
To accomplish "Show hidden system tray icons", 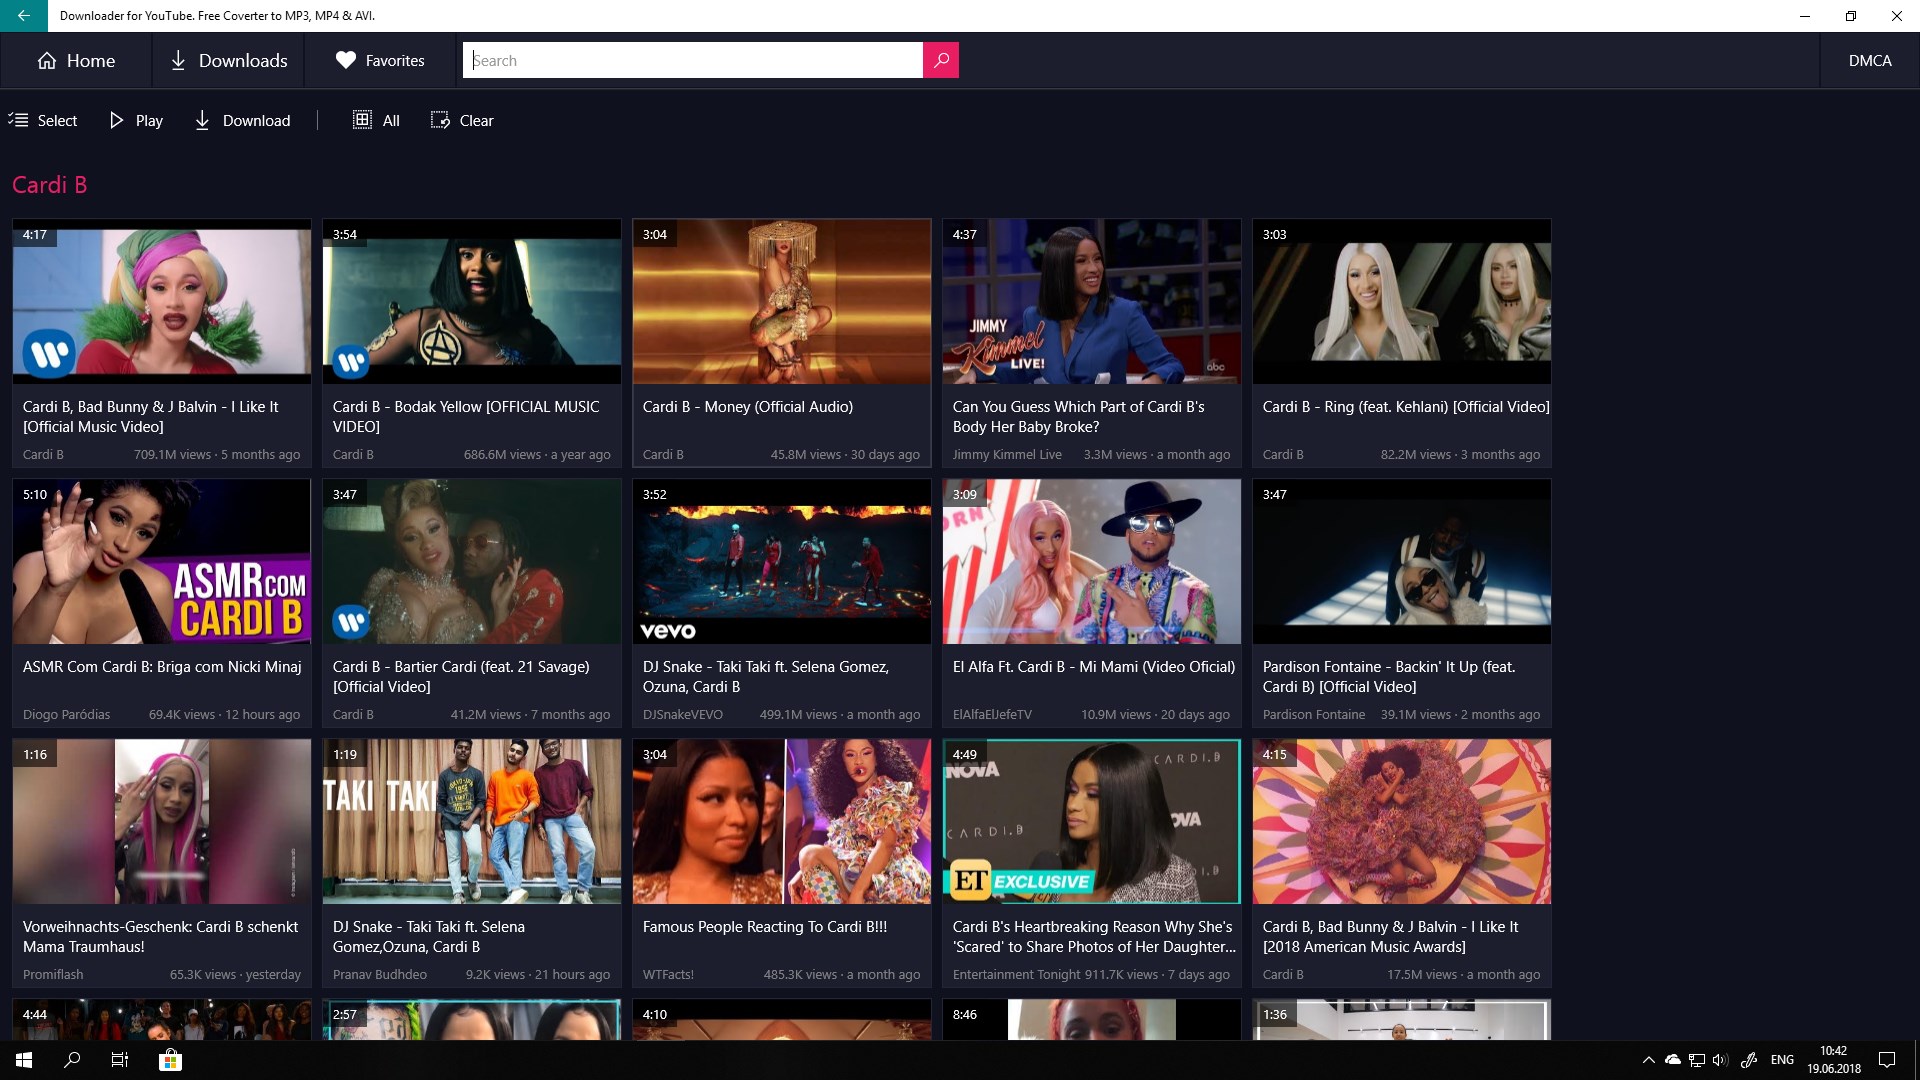I will pyautogui.click(x=1648, y=1060).
